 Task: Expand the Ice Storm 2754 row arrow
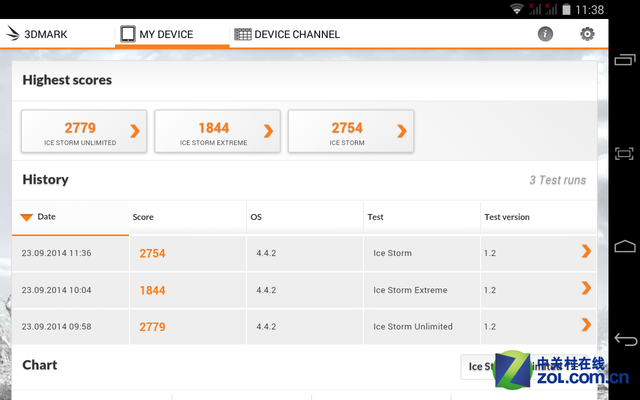586,251
